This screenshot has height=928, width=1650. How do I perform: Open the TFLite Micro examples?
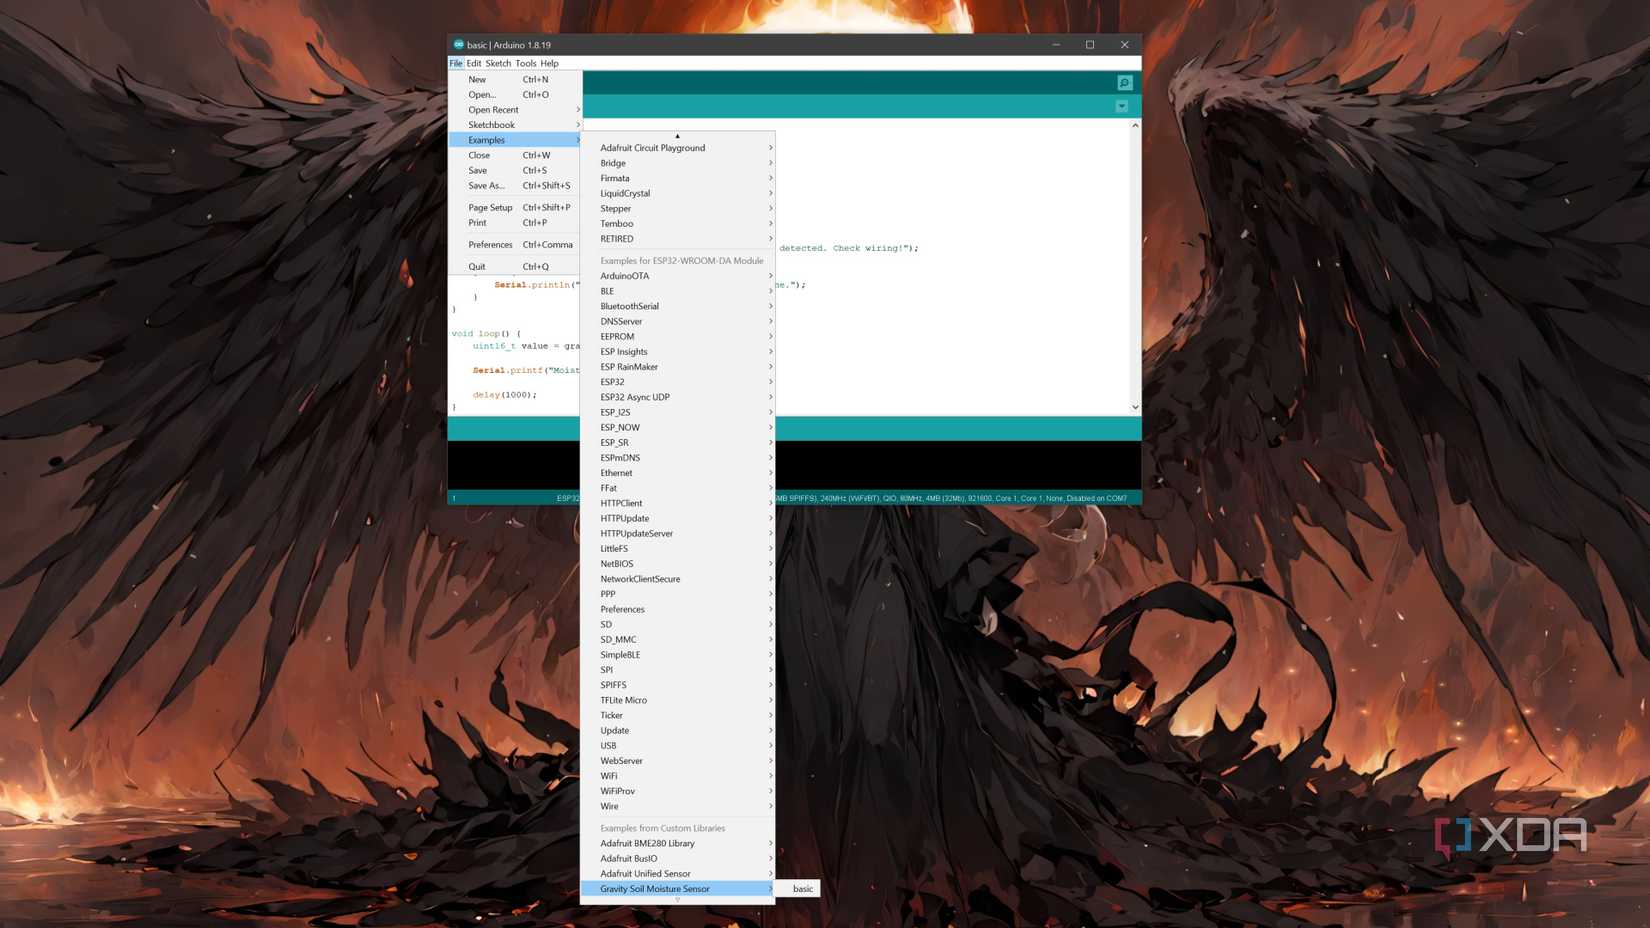[678, 700]
